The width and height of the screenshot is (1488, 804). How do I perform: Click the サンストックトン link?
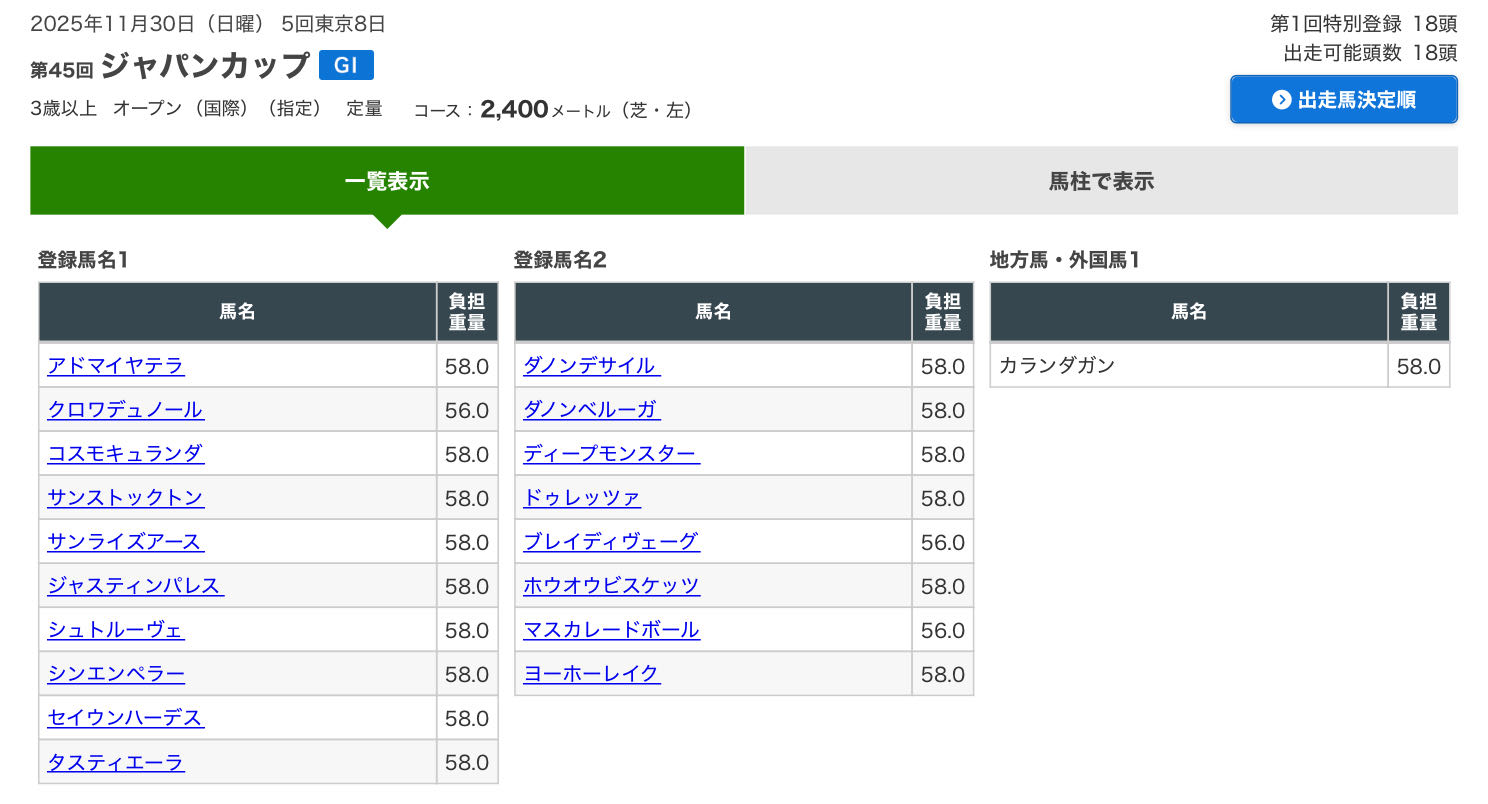(125, 498)
